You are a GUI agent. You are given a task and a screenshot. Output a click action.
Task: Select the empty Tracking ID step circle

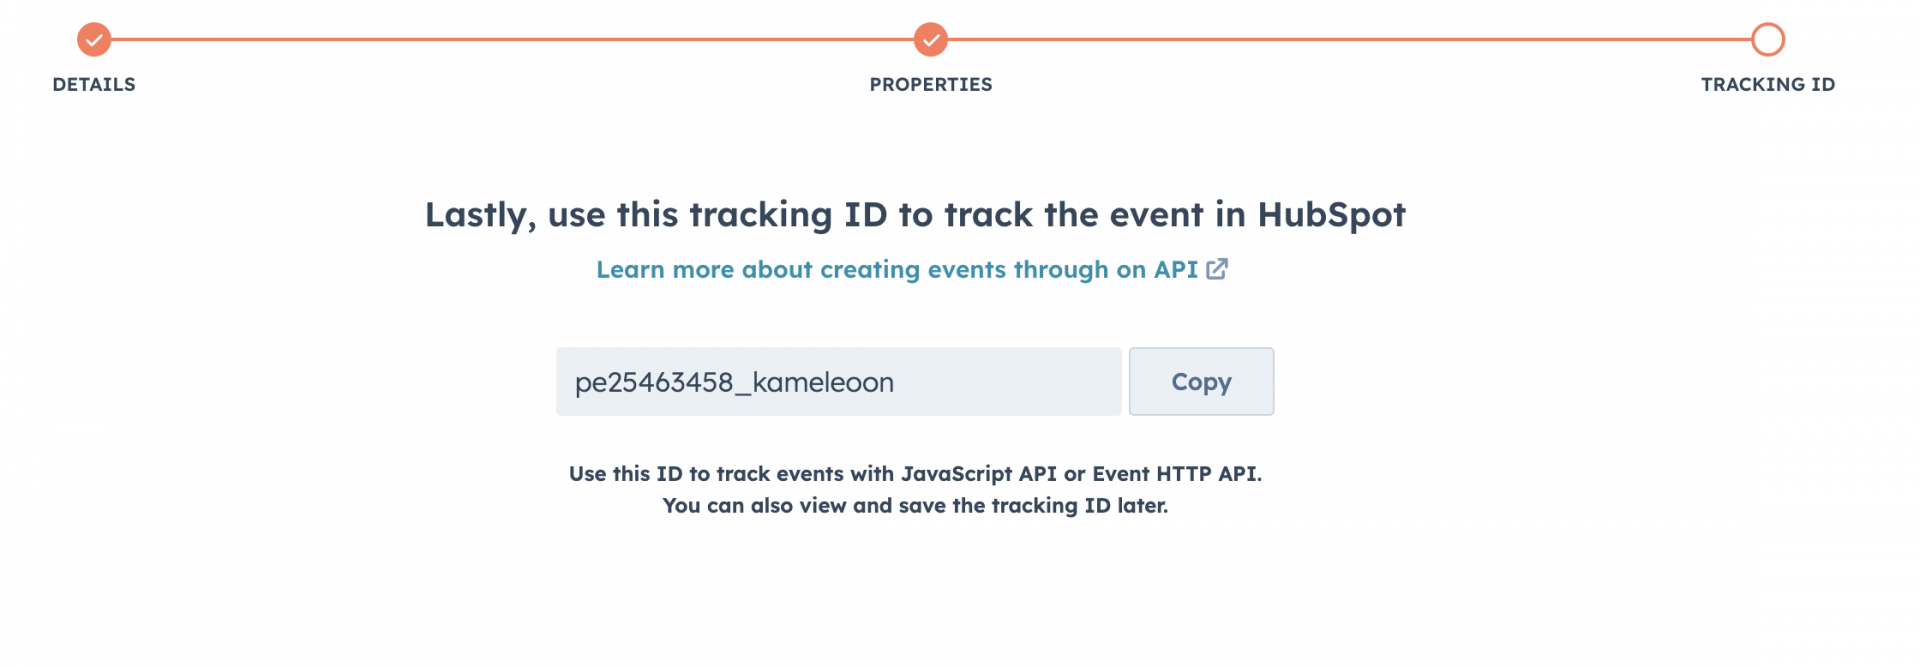point(1767,40)
